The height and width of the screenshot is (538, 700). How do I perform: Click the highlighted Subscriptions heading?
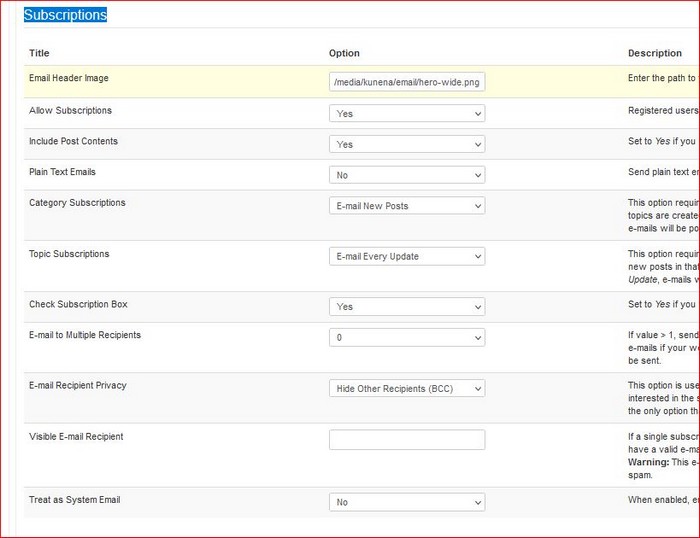[x=65, y=15]
